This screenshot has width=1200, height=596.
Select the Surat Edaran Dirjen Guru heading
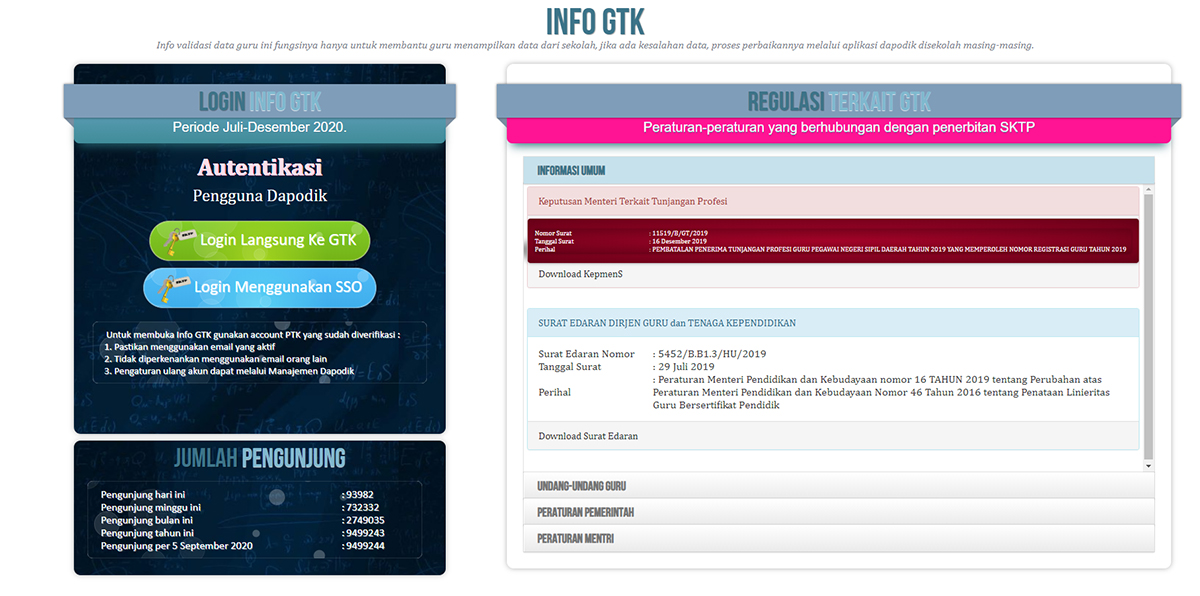click(667, 323)
